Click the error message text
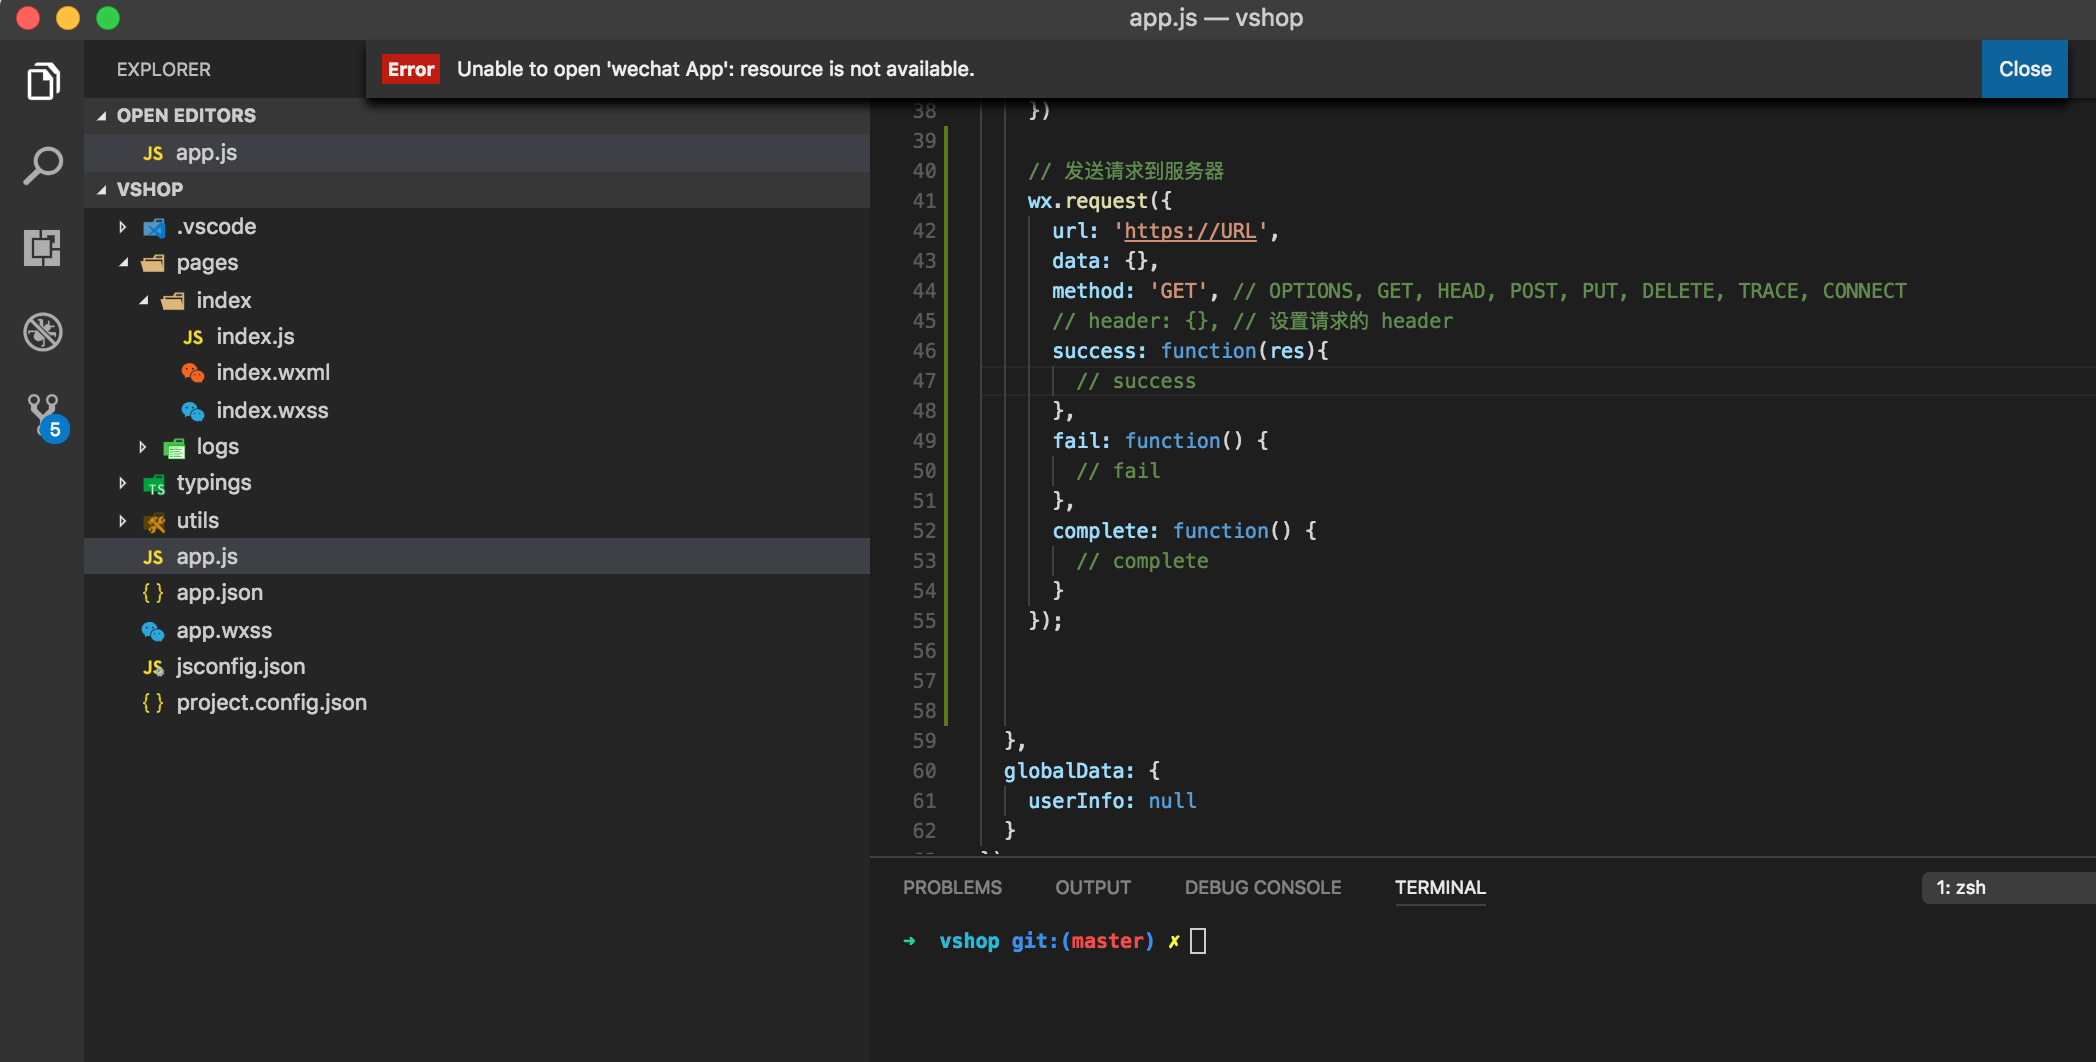The width and height of the screenshot is (2096, 1062). click(x=715, y=69)
